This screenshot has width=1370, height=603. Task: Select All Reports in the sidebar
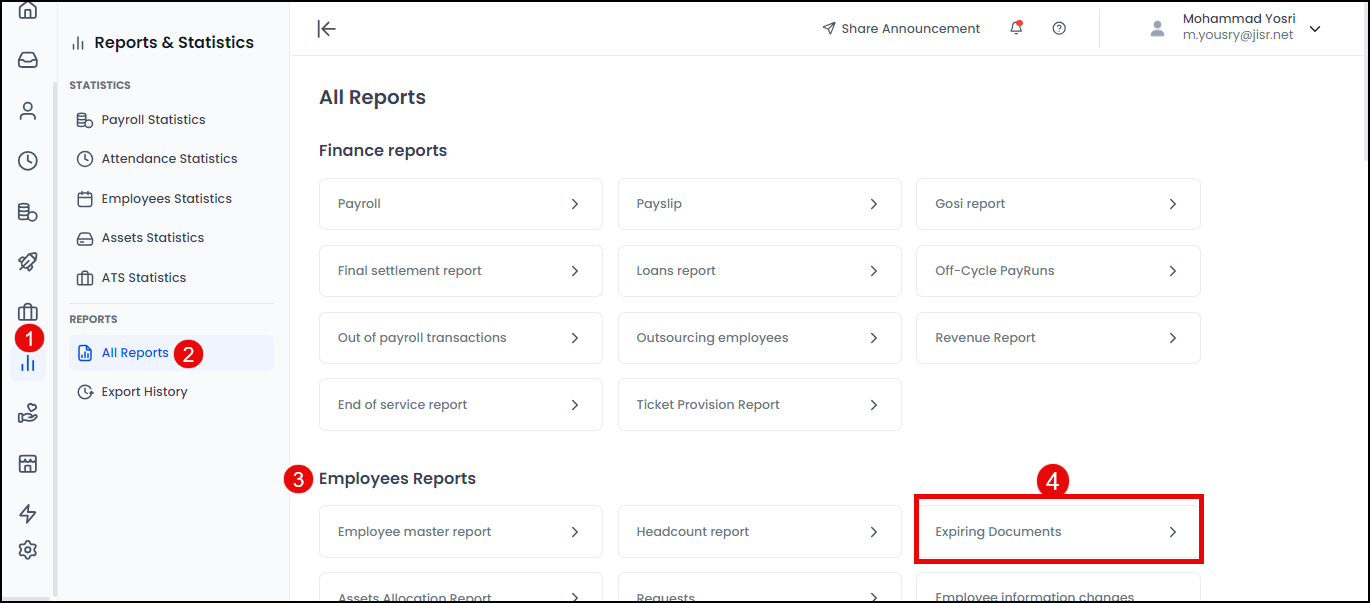(135, 353)
